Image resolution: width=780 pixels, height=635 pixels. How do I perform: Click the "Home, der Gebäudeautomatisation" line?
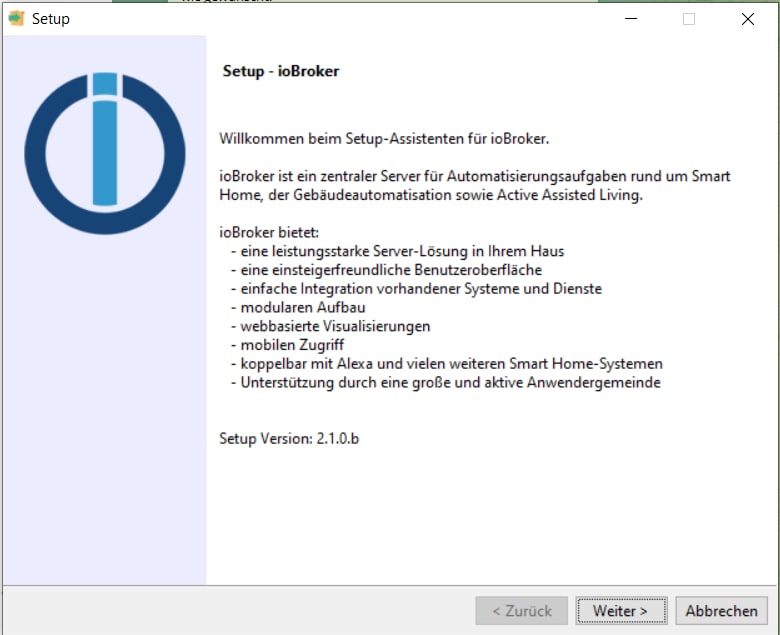click(x=431, y=195)
